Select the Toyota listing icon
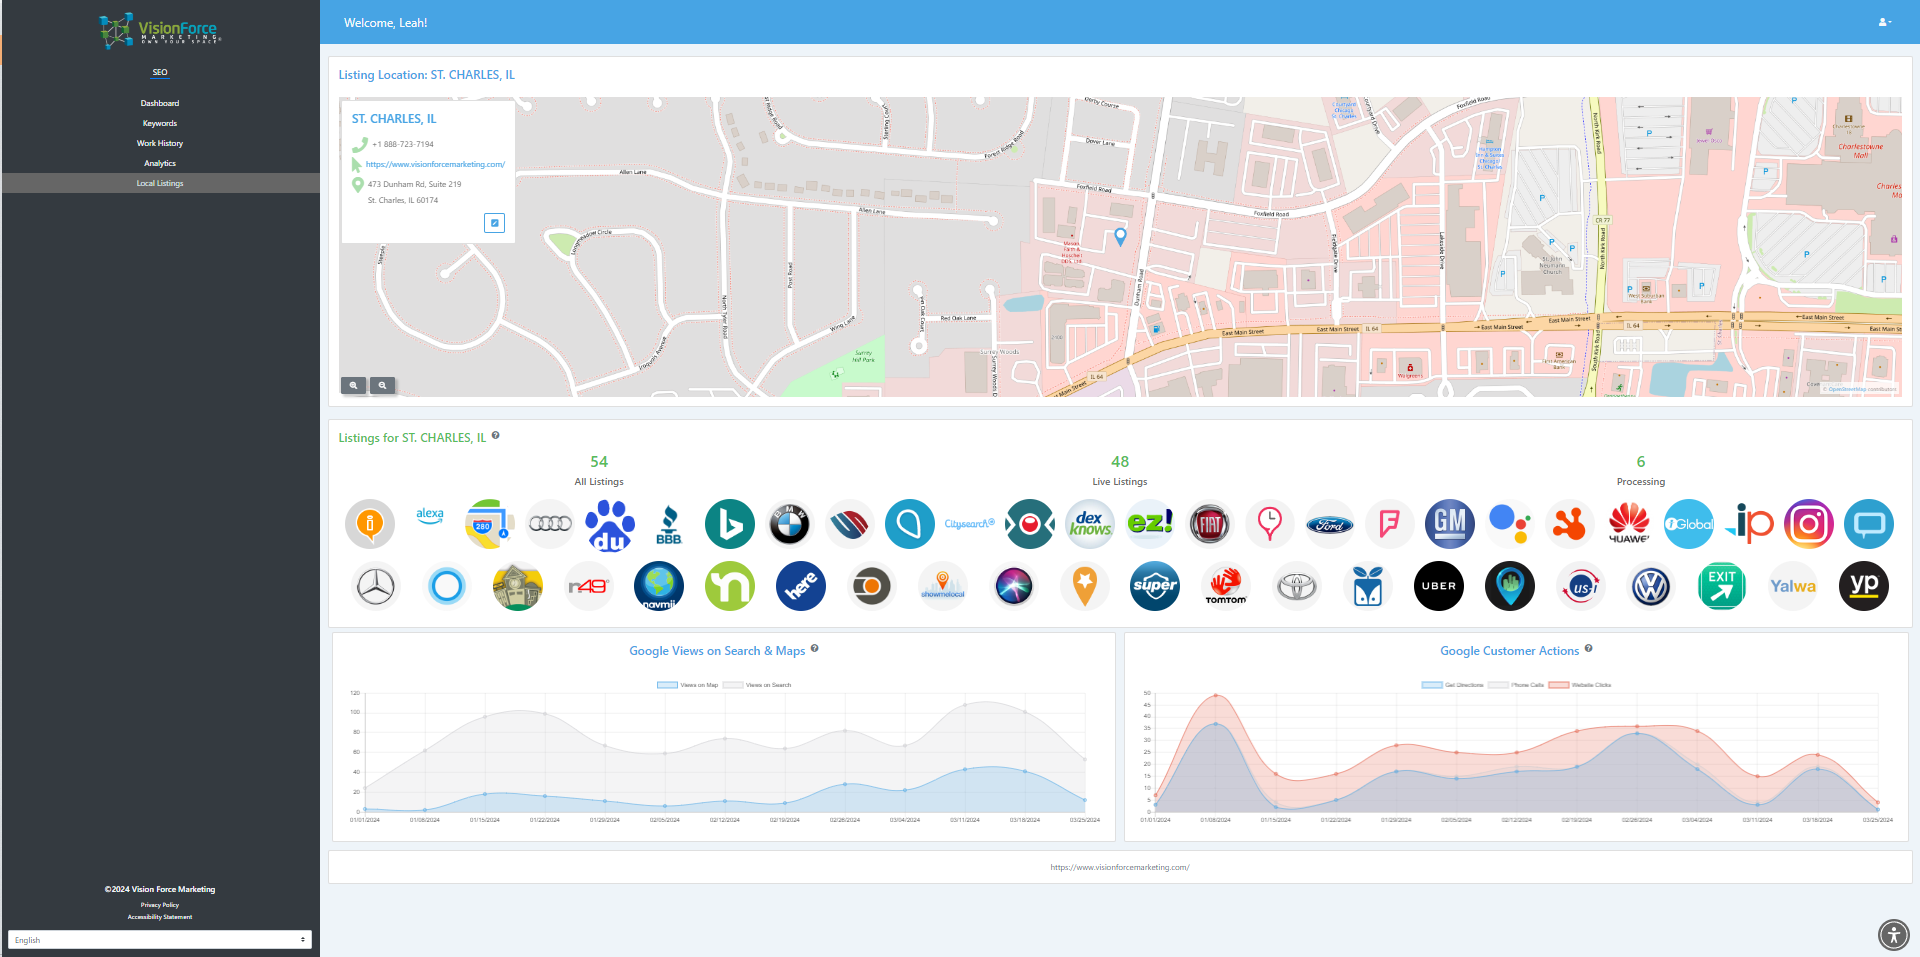1920x957 pixels. click(x=1297, y=586)
